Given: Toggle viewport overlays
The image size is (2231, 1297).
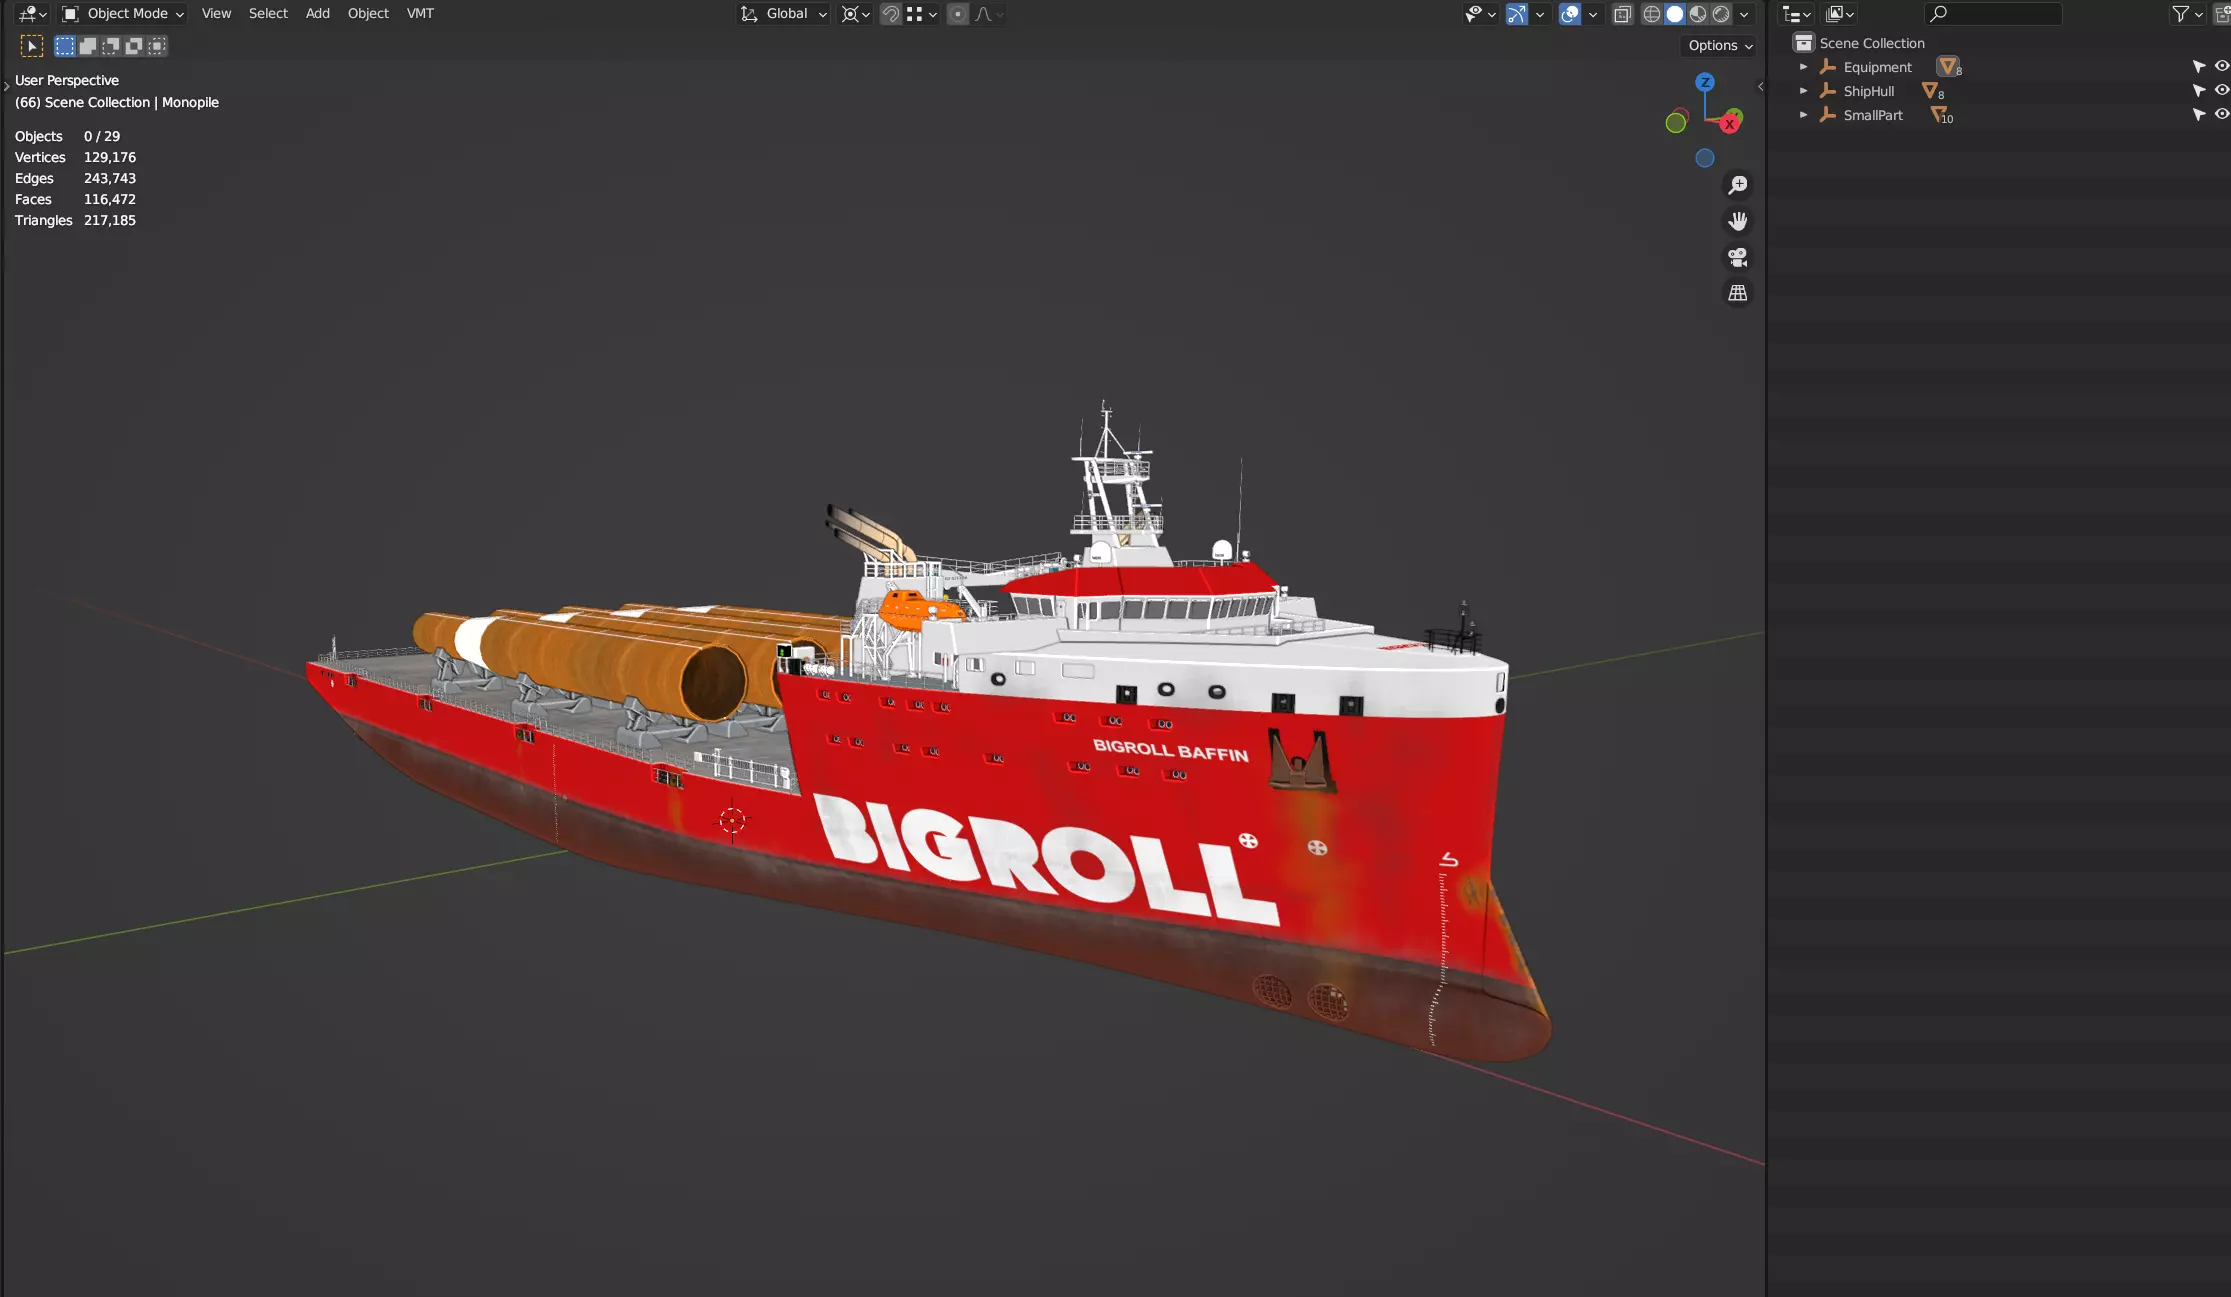Looking at the screenshot, I should pos(1570,14).
